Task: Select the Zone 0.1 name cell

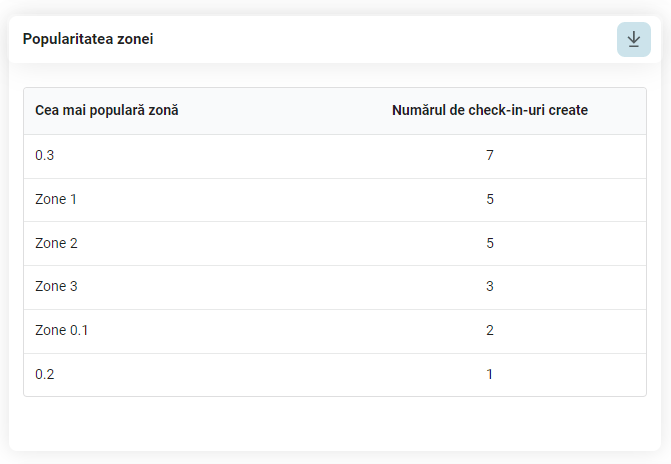Action: (x=62, y=330)
